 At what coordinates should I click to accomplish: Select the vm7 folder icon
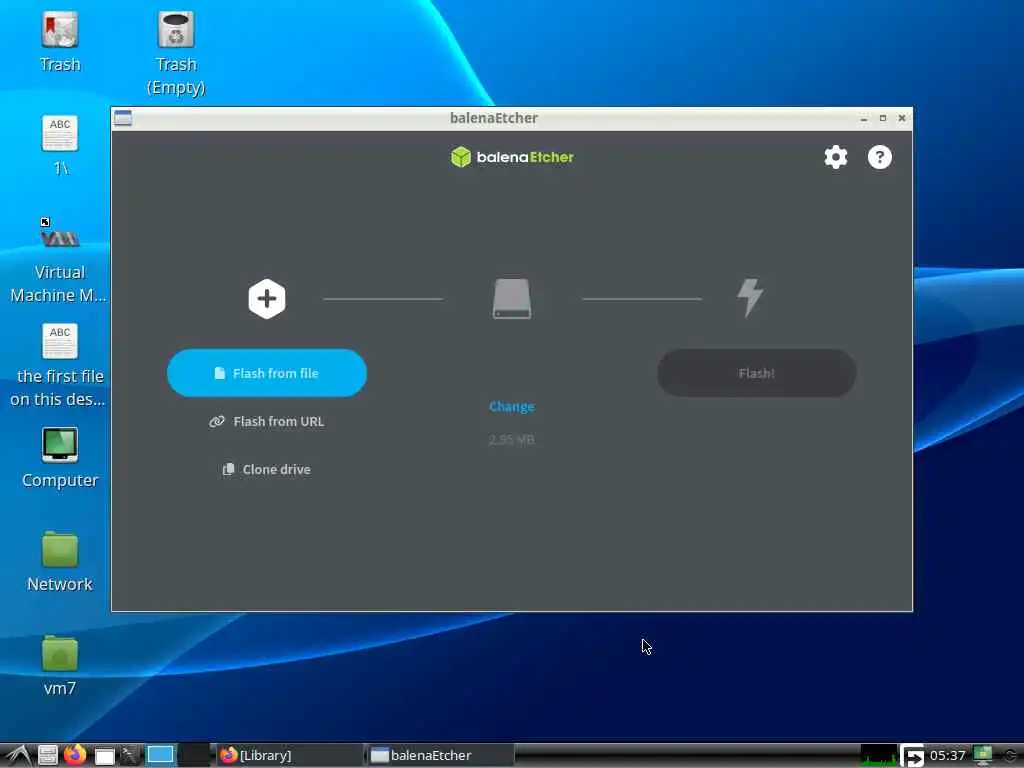pos(59,665)
